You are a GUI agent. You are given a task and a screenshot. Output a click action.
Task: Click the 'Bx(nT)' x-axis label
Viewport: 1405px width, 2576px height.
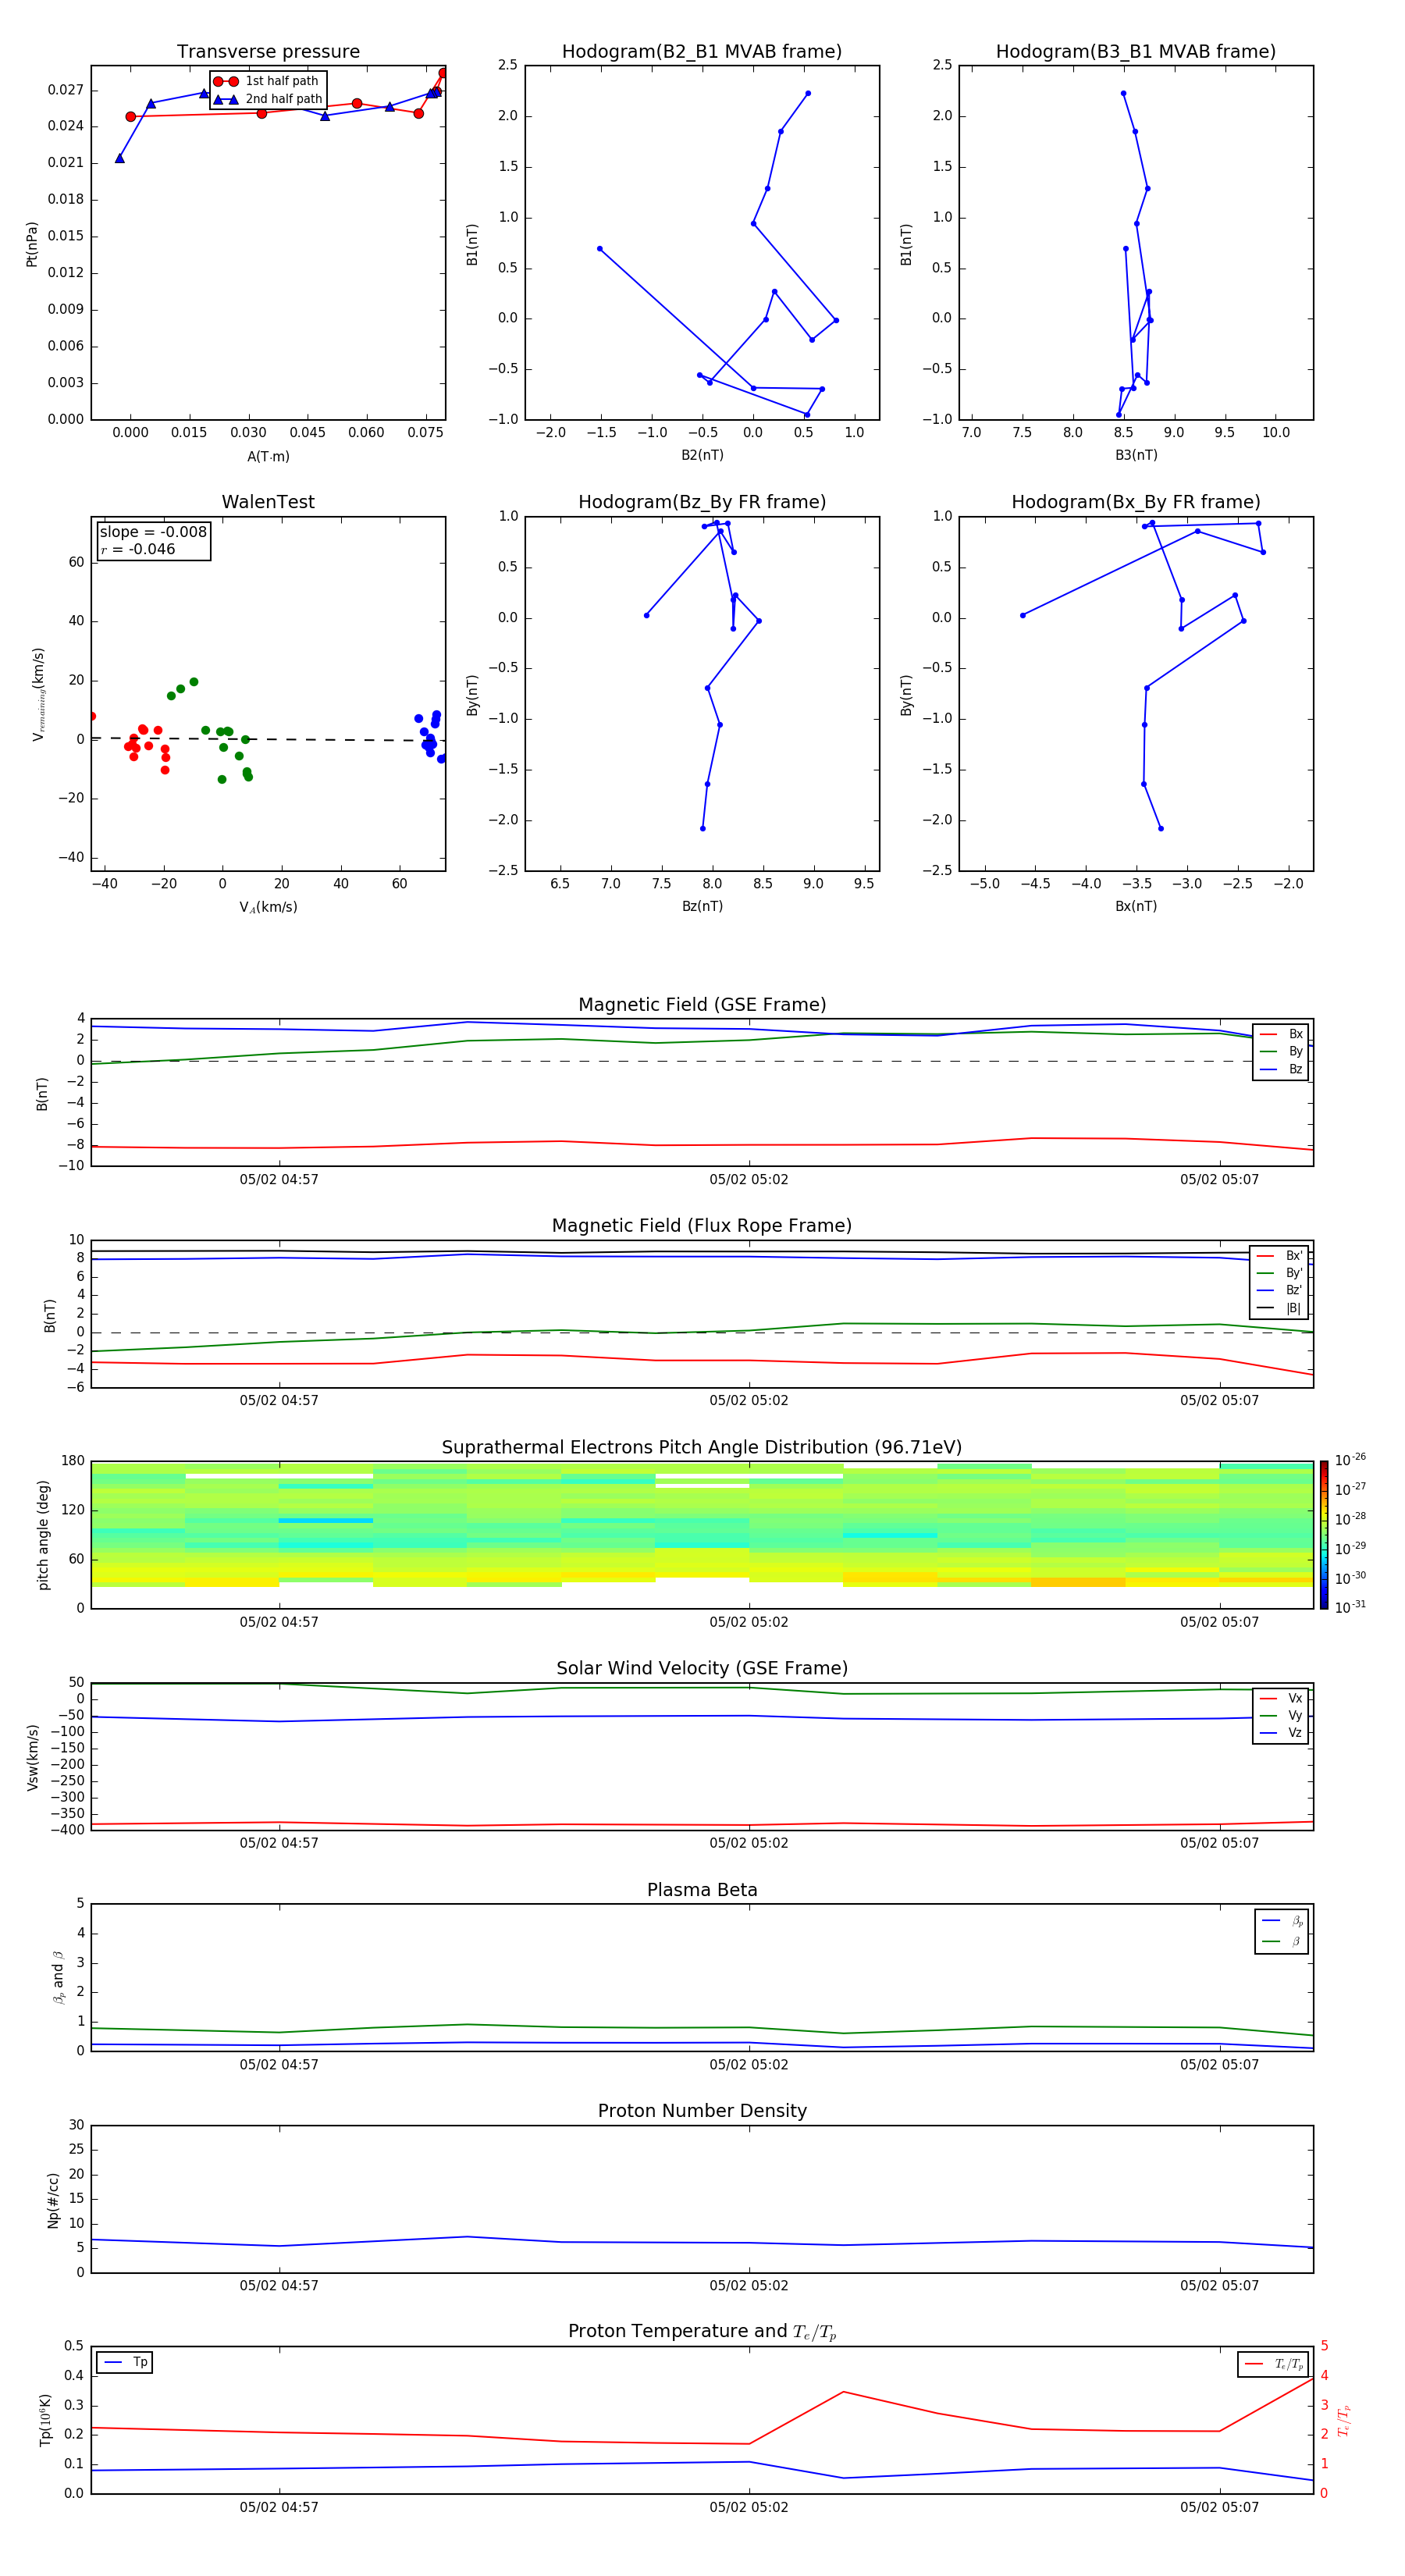tap(1136, 906)
